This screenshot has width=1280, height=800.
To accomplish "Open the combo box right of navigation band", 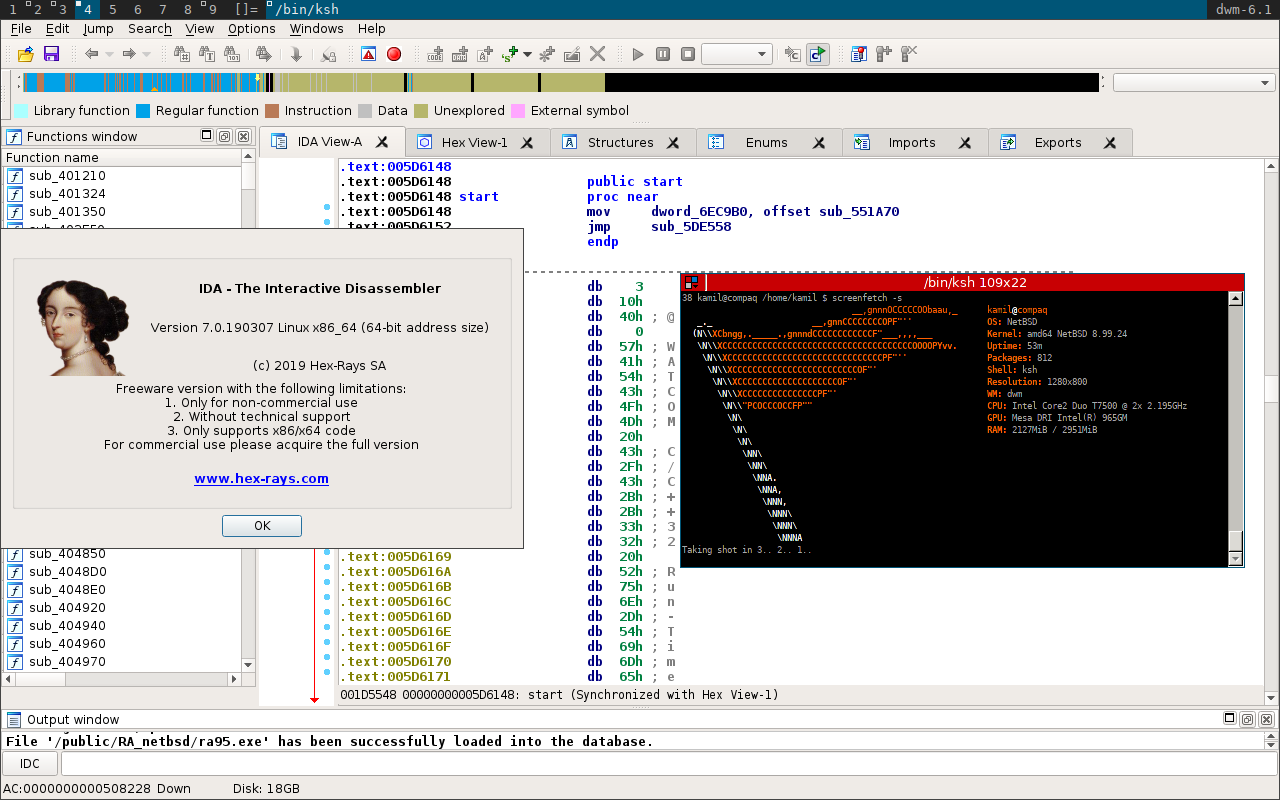I will pyautogui.click(x=1194, y=83).
